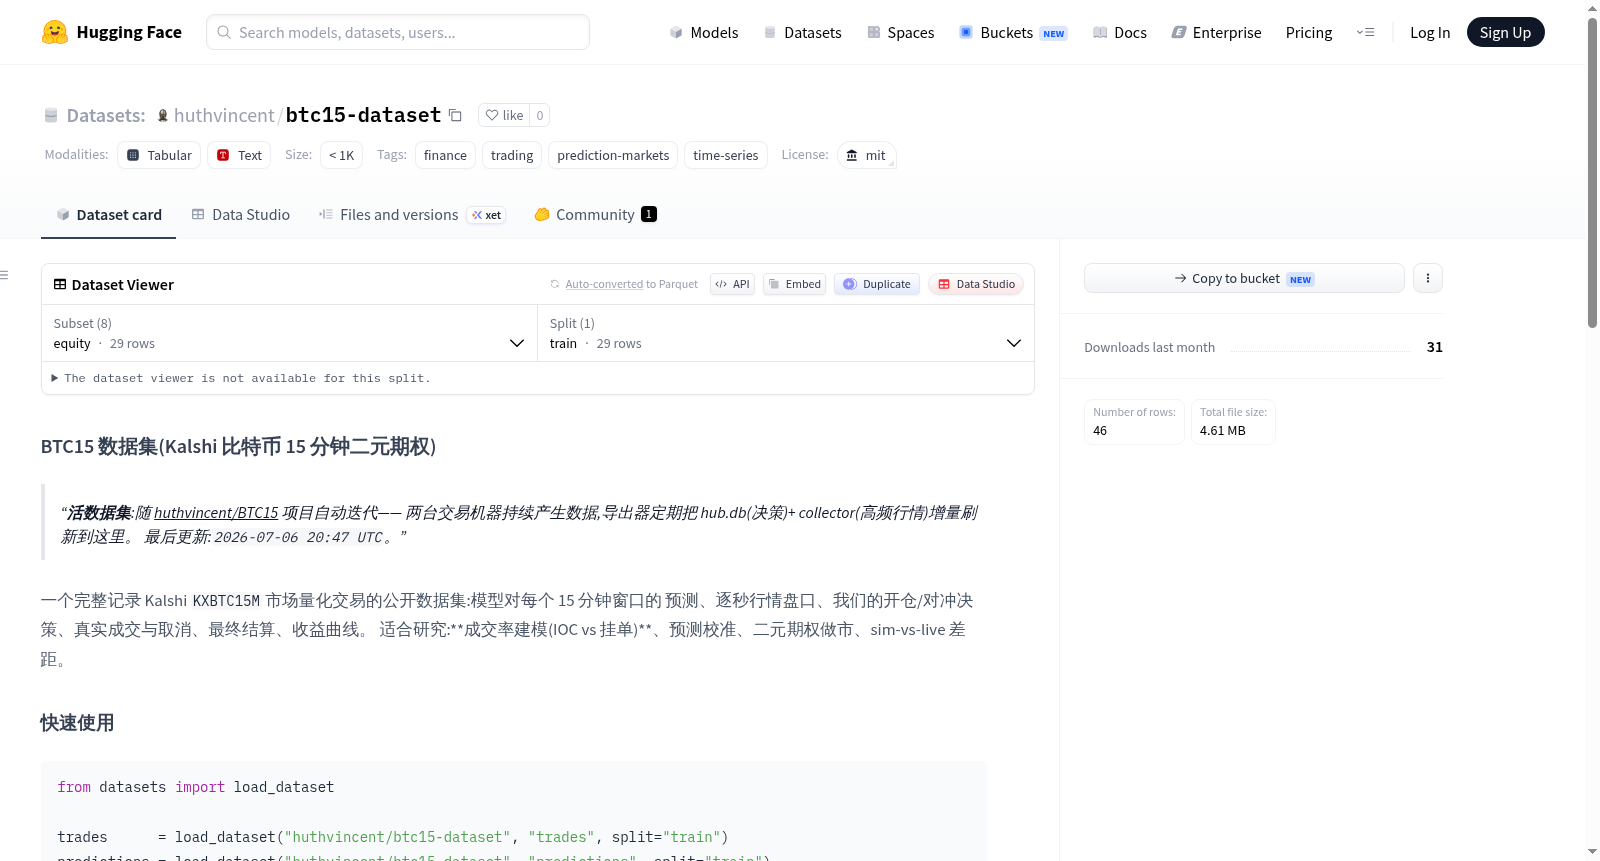The width and height of the screenshot is (1600, 861).
Task: Click the Sign Up button
Action: click(x=1505, y=32)
